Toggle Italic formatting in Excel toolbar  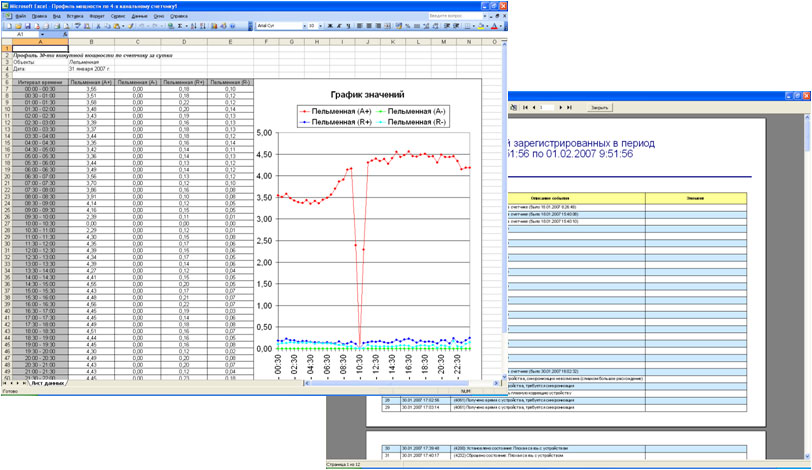pos(339,26)
